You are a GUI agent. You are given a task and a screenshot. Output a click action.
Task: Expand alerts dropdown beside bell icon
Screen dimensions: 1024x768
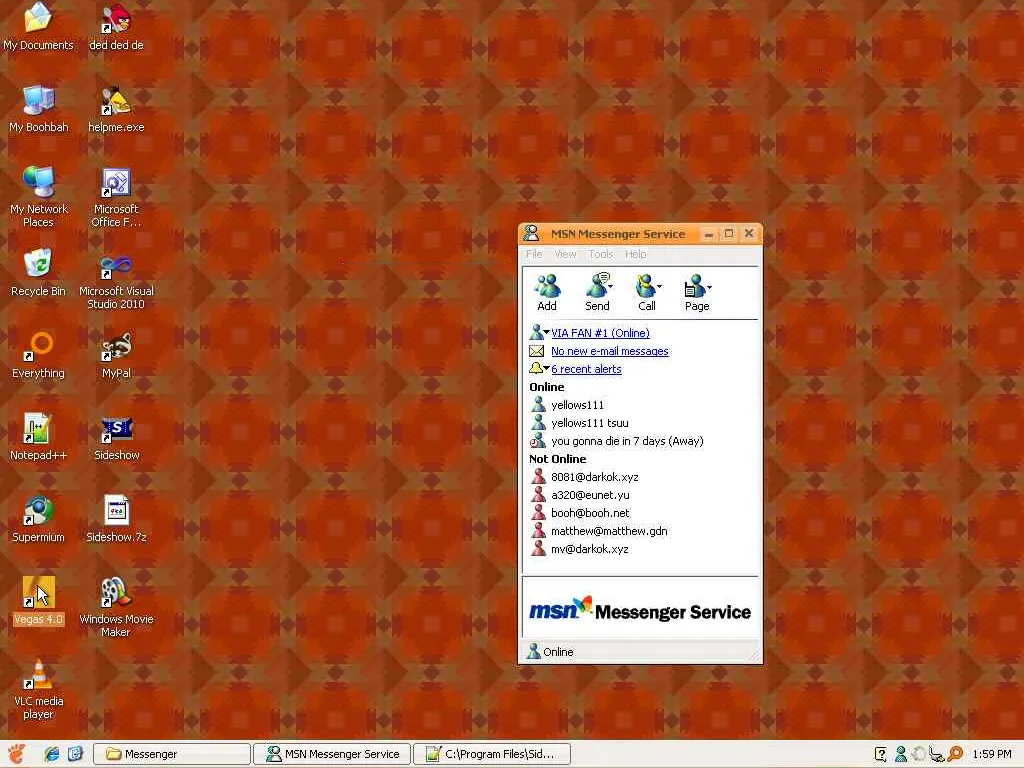[x=546, y=369]
